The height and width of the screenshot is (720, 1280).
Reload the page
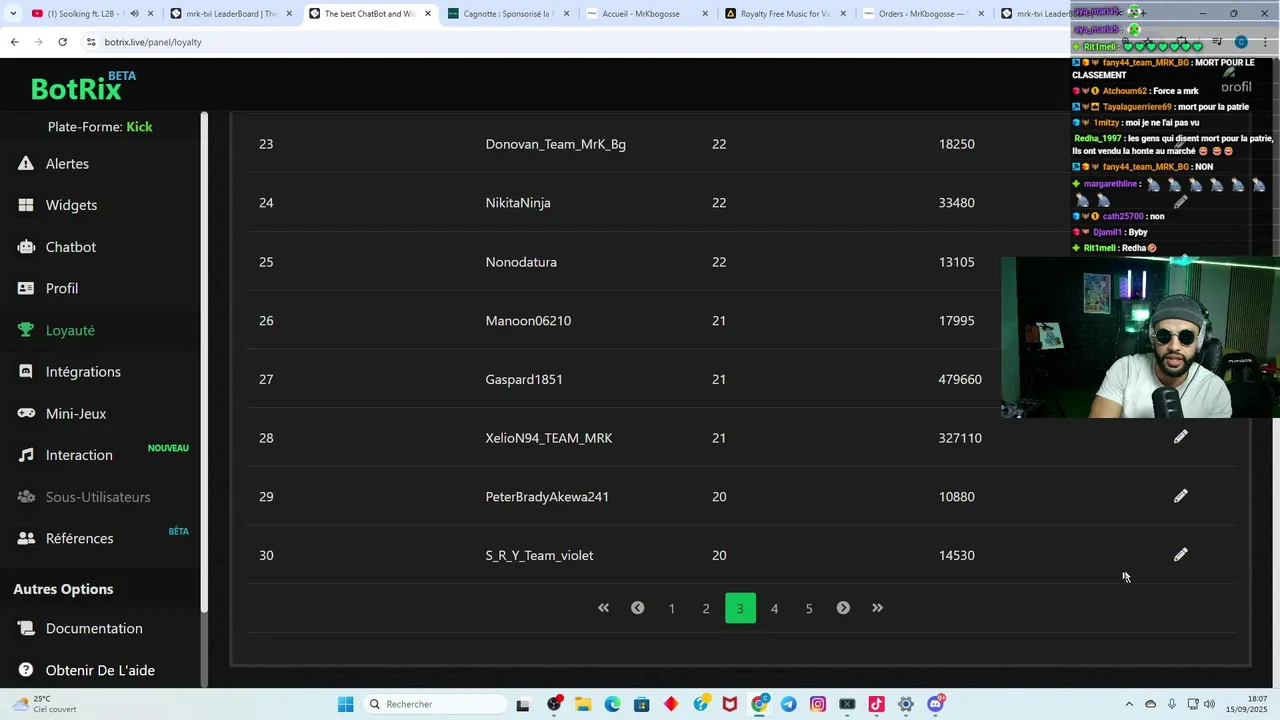pyautogui.click(x=62, y=42)
